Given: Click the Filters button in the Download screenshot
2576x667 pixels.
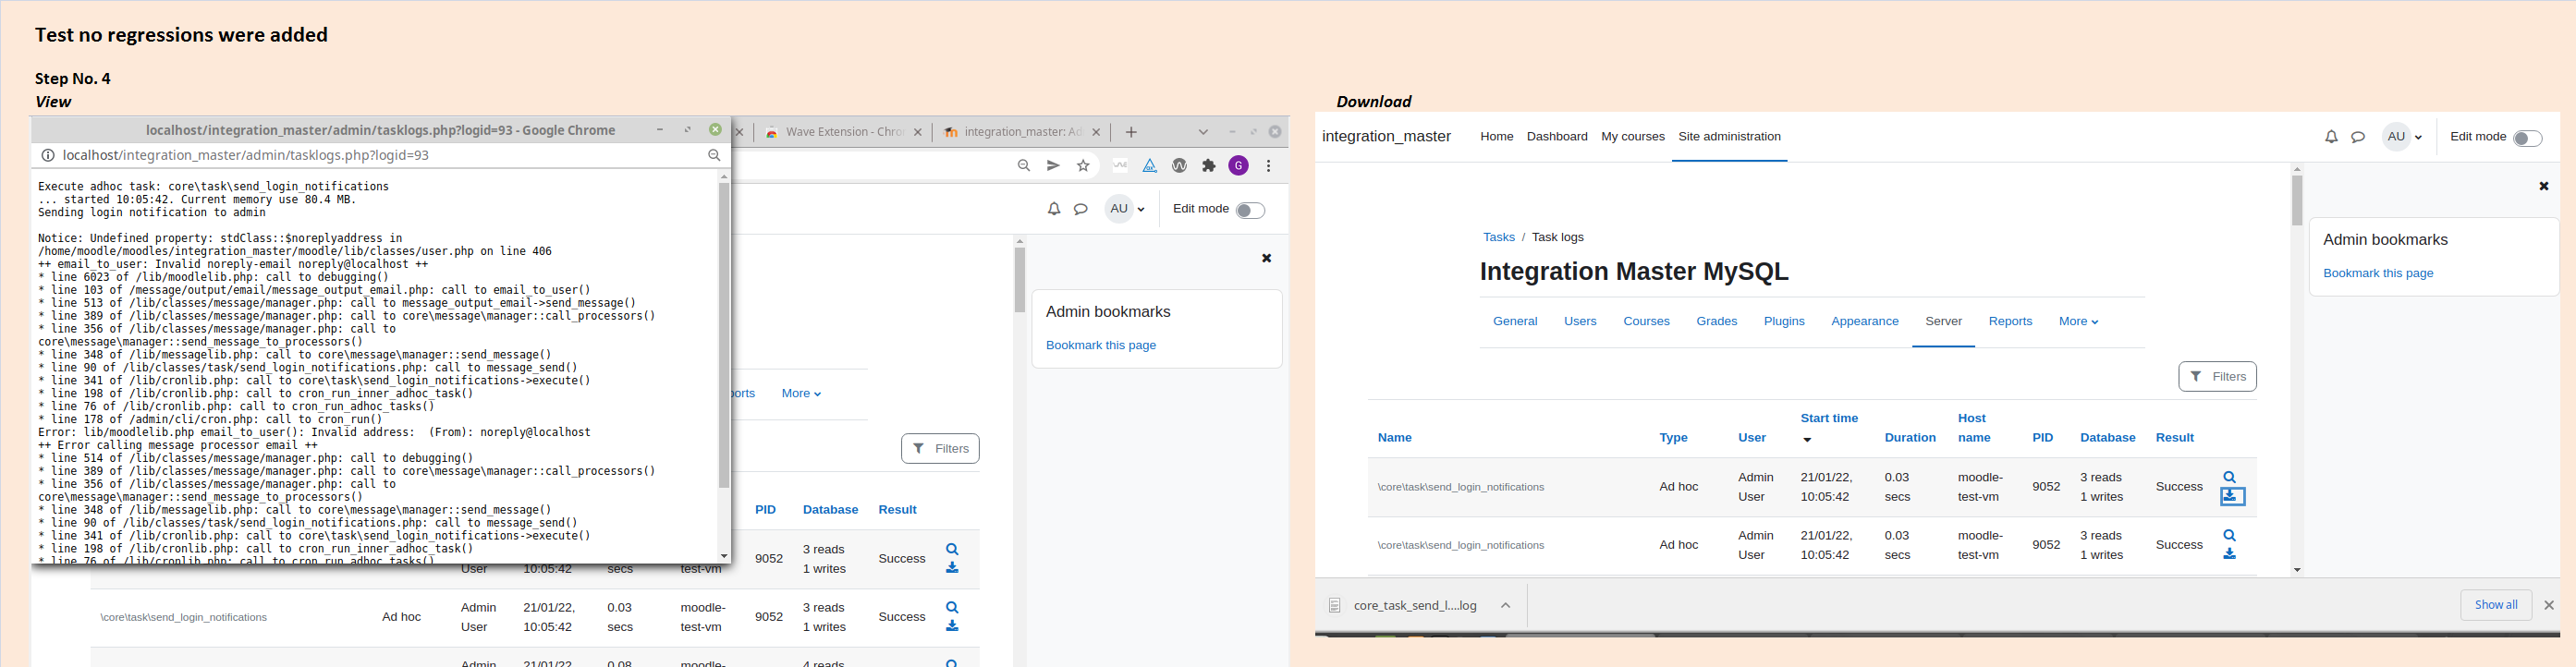Looking at the screenshot, I should click(2217, 377).
